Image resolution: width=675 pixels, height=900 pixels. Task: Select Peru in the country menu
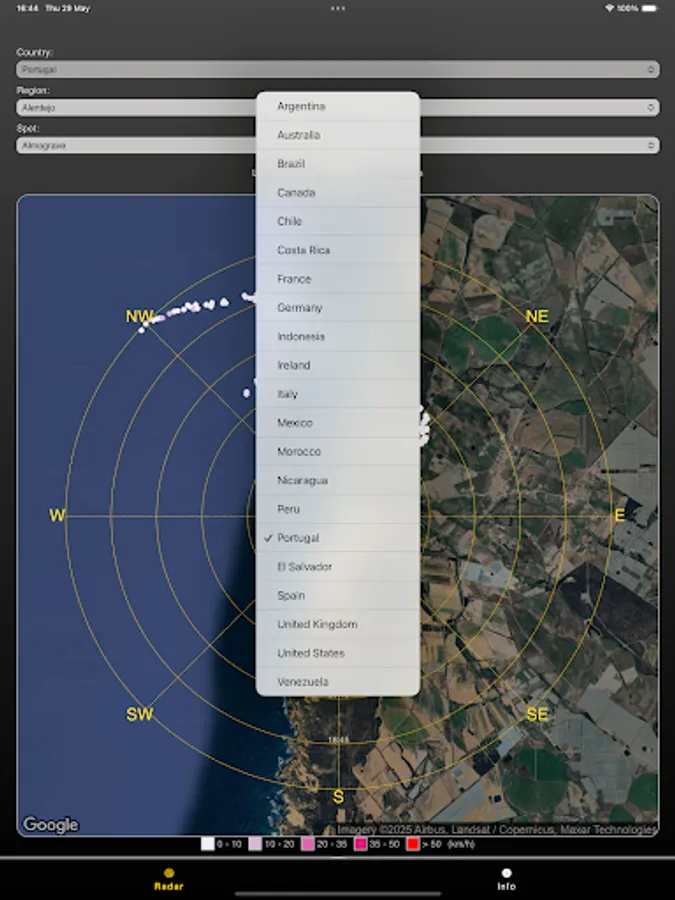tap(338, 509)
